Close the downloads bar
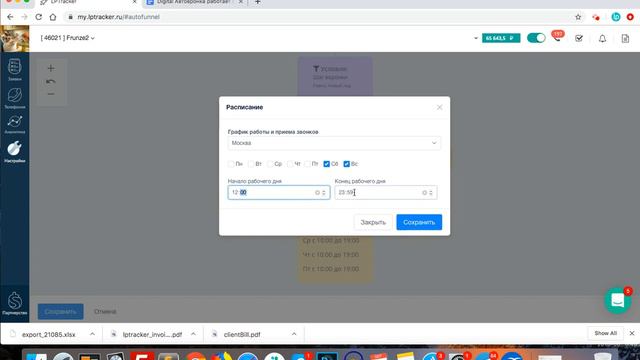The width and height of the screenshot is (640, 360). coord(631,333)
